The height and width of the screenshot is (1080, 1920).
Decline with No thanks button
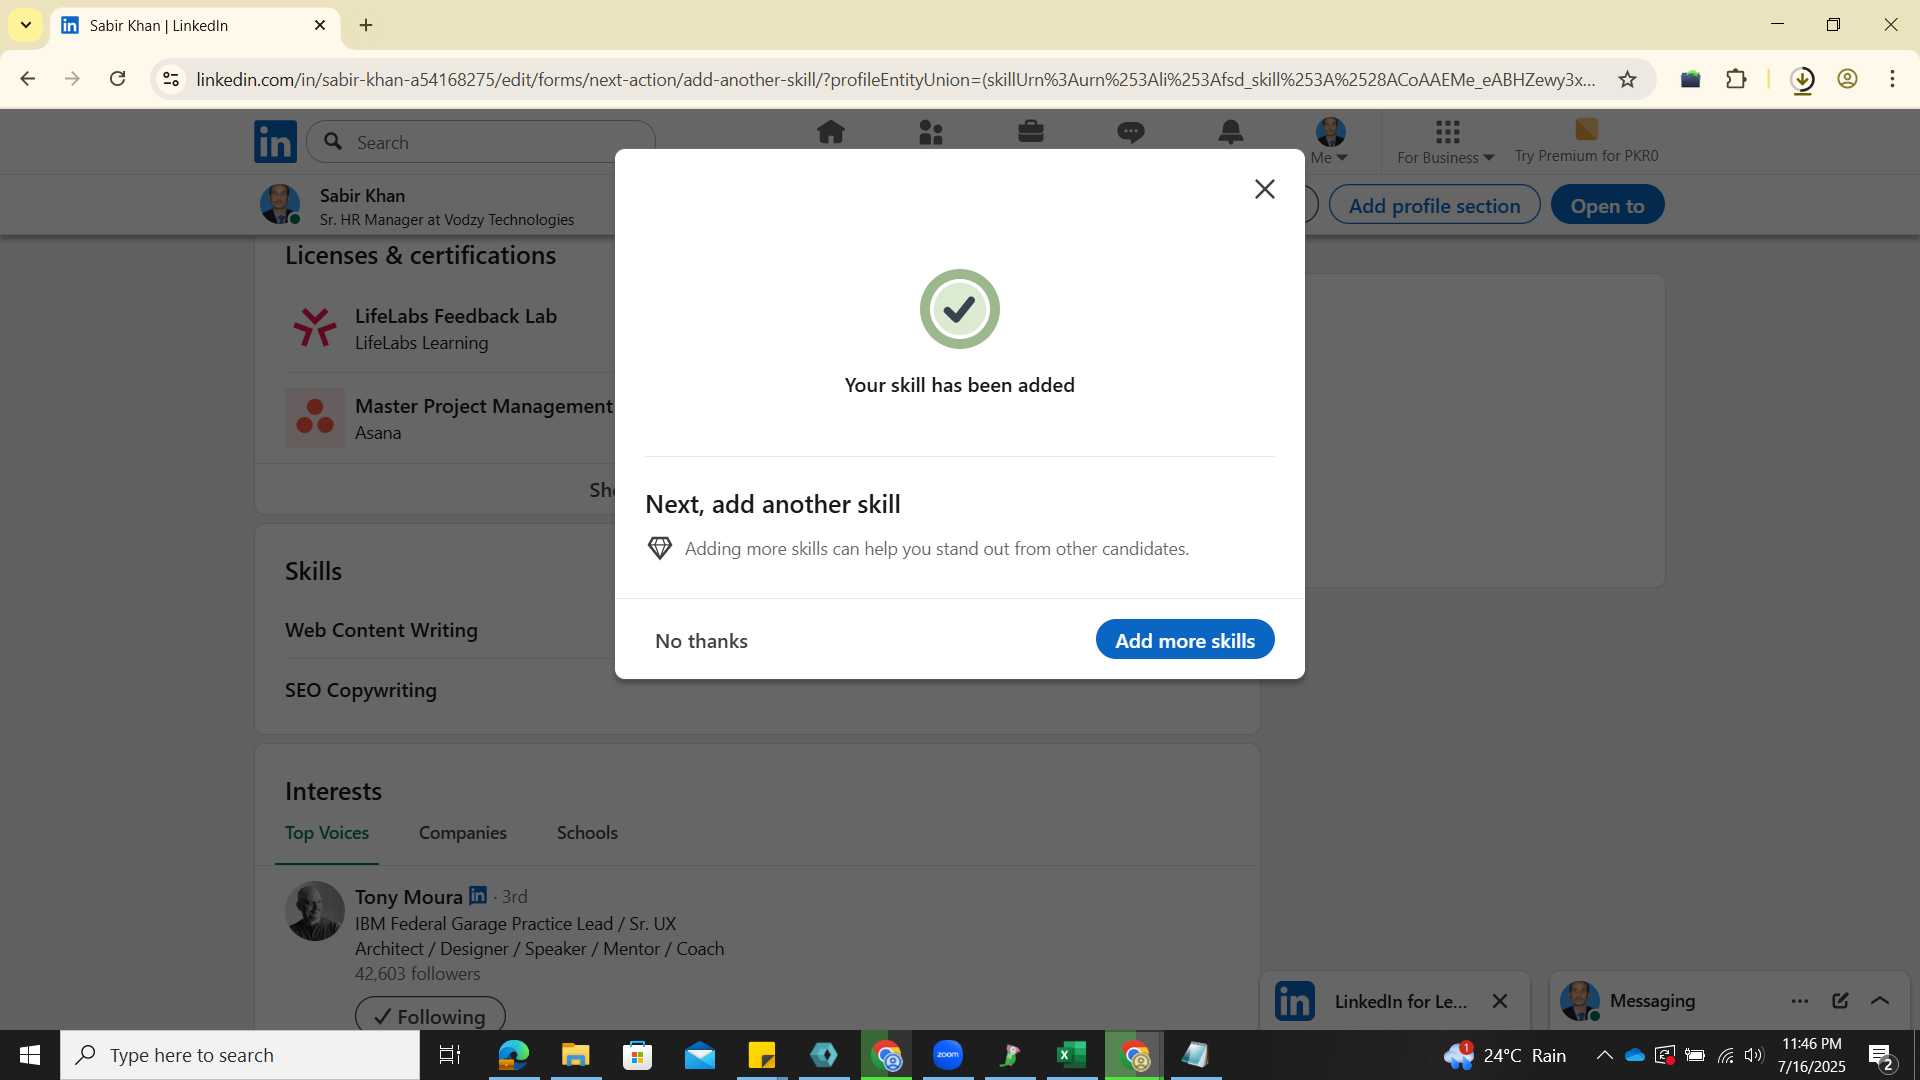701,641
